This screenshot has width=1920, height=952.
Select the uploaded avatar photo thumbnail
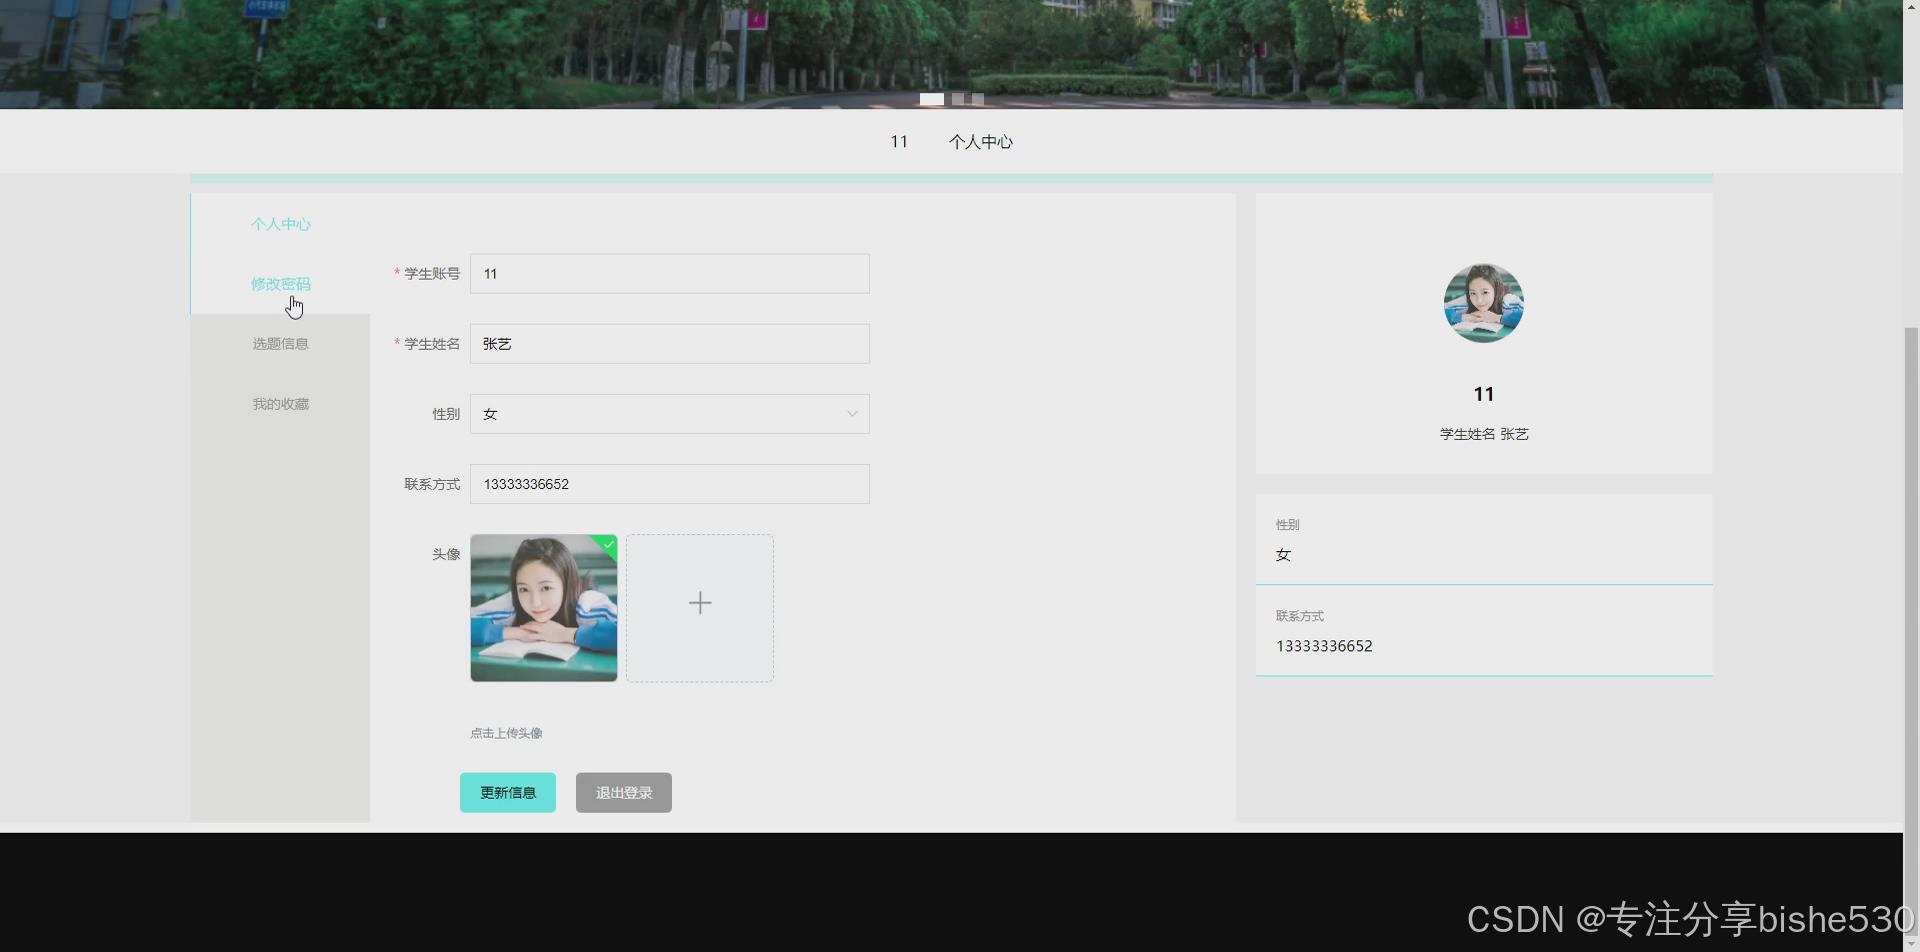pos(544,608)
